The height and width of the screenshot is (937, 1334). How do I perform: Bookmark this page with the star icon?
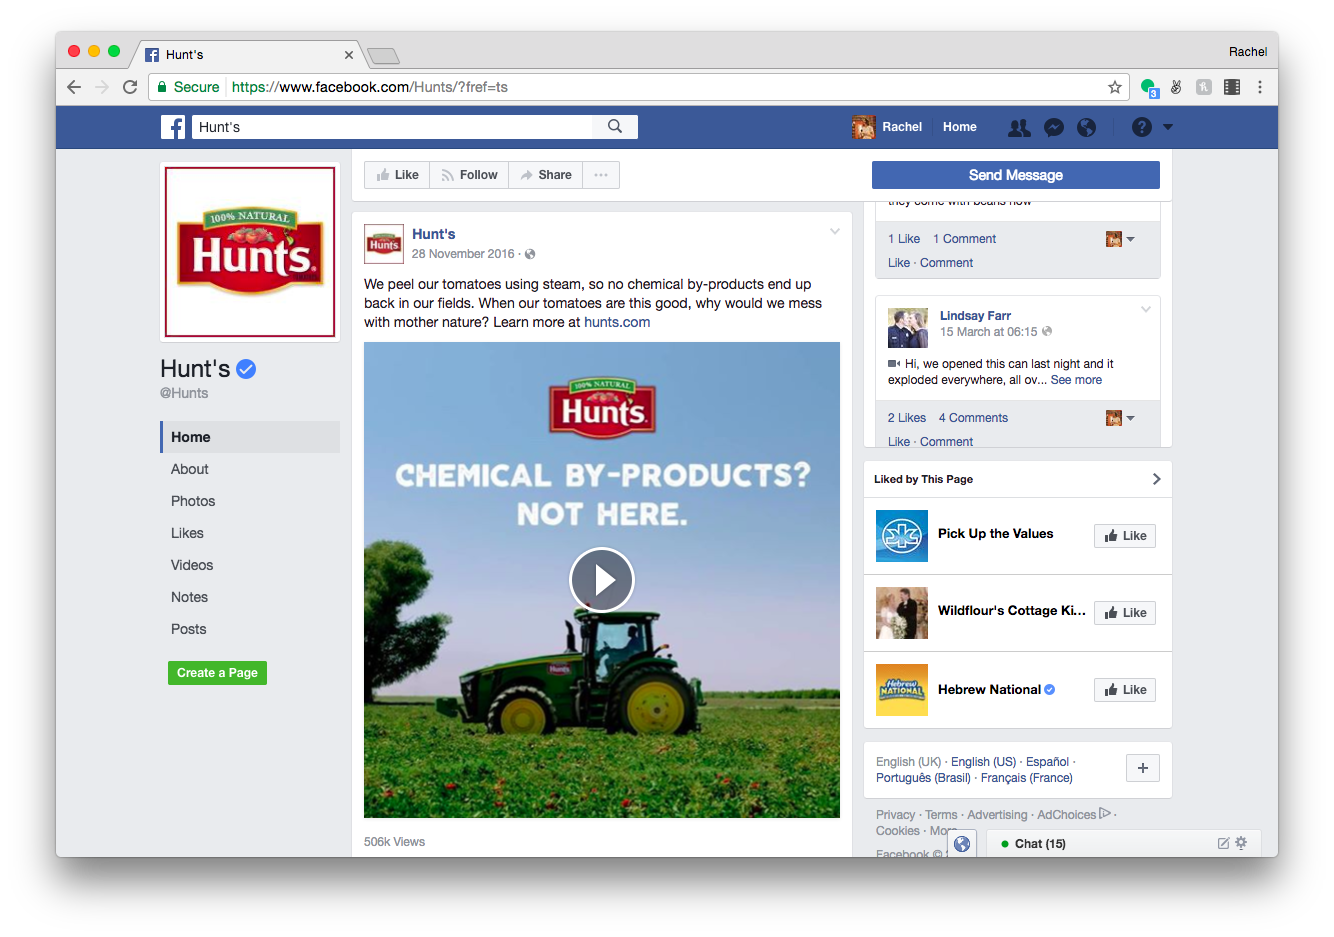[1114, 87]
